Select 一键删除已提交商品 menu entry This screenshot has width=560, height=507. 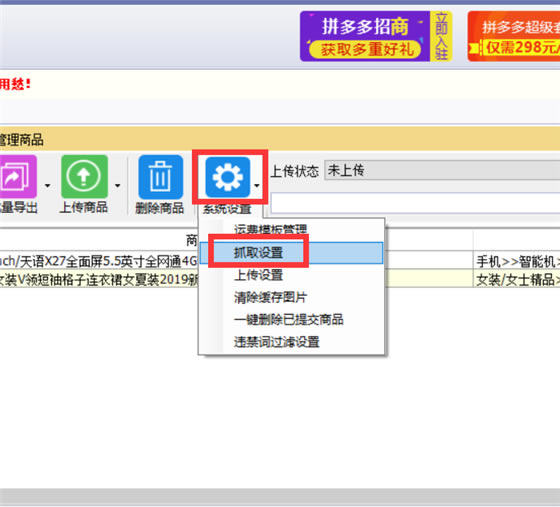[289, 319]
